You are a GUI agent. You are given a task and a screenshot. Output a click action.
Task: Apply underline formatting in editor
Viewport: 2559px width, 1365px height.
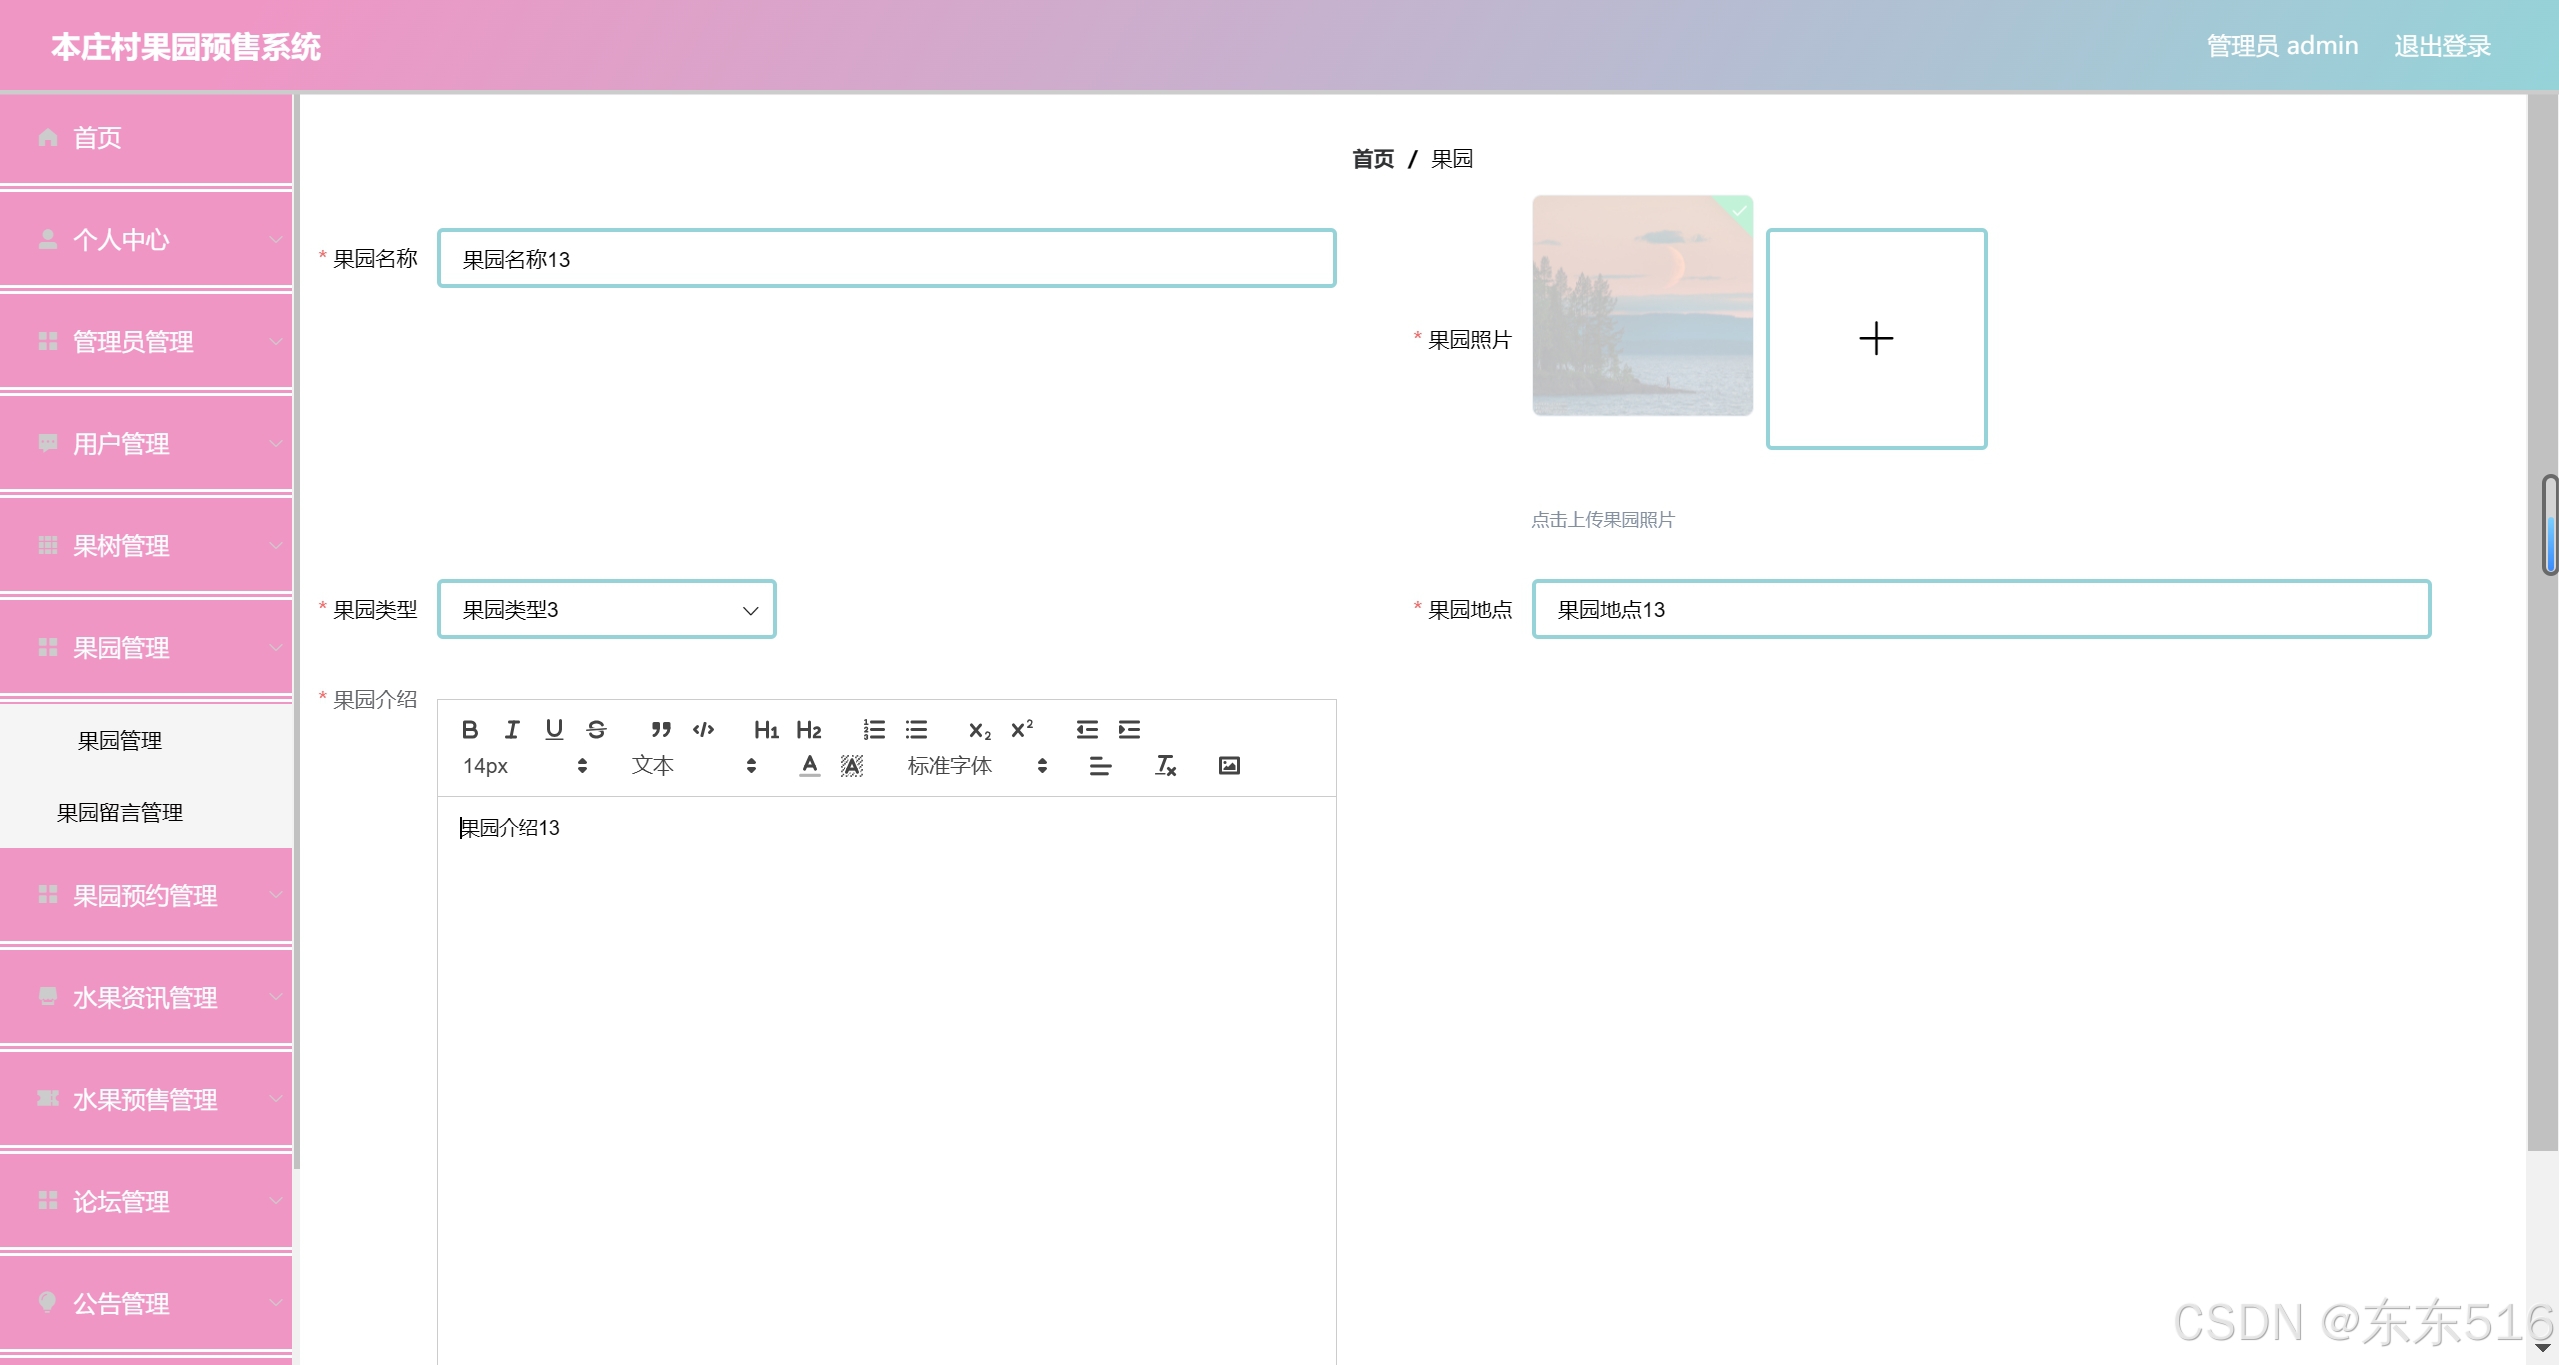pyautogui.click(x=554, y=730)
